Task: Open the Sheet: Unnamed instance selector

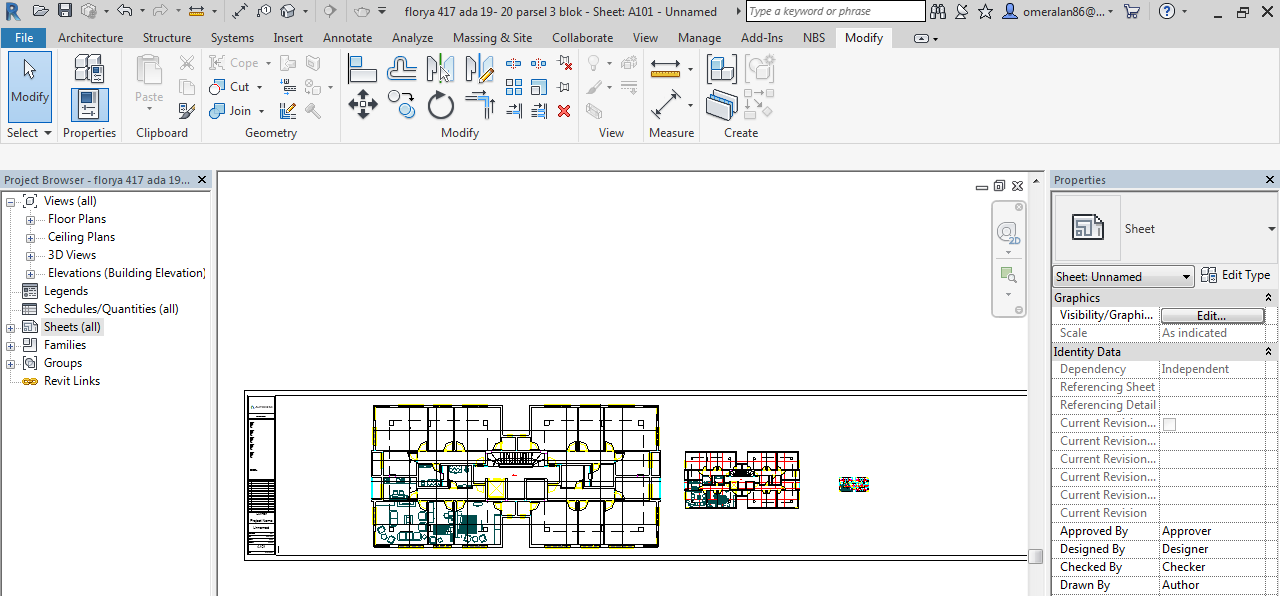Action: (1124, 277)
